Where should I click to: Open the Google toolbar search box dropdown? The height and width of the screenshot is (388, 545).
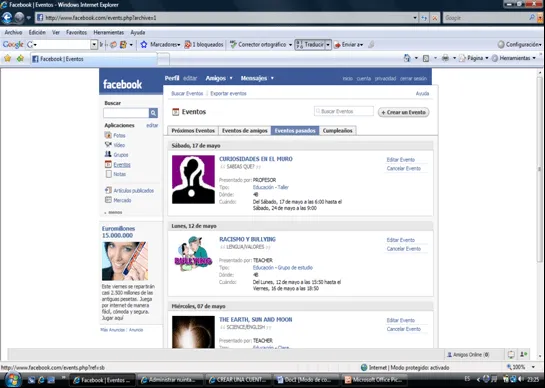pos(94,45)
